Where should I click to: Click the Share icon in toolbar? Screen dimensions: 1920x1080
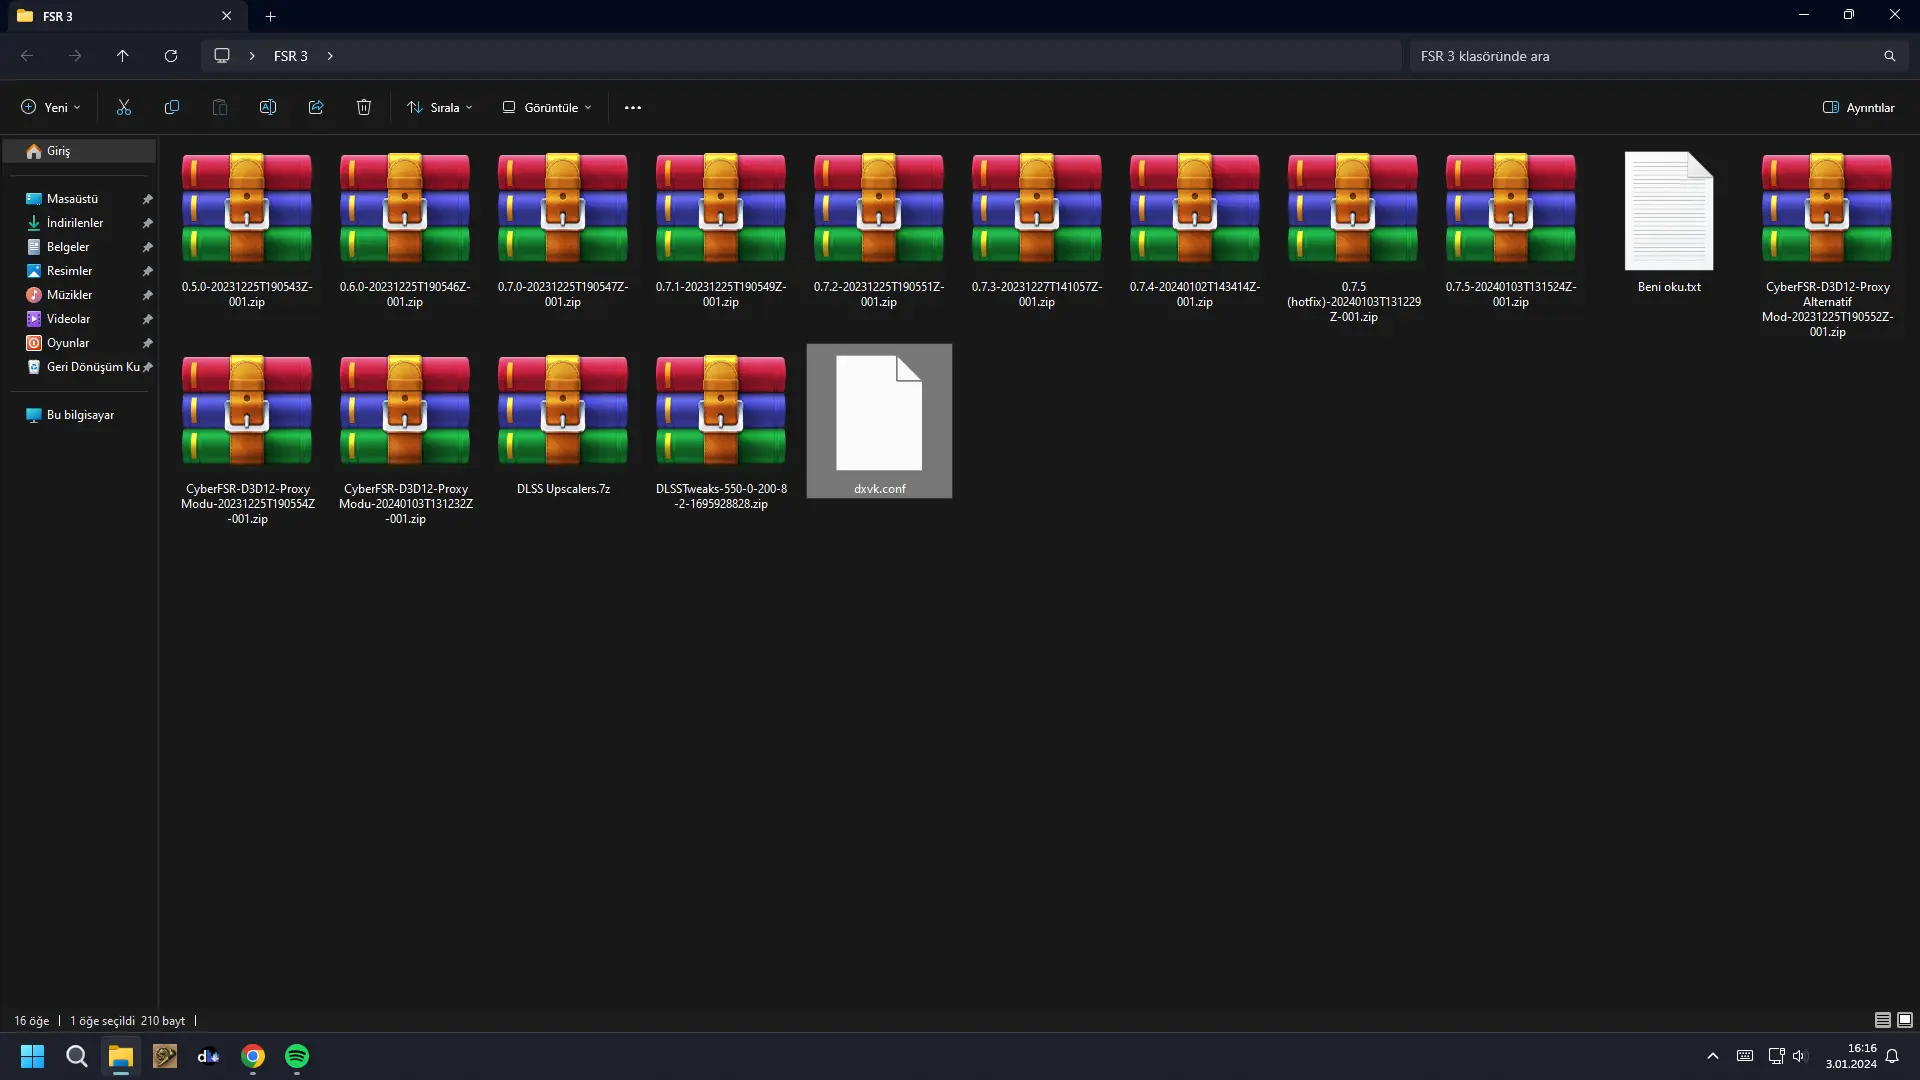(316, 107)
